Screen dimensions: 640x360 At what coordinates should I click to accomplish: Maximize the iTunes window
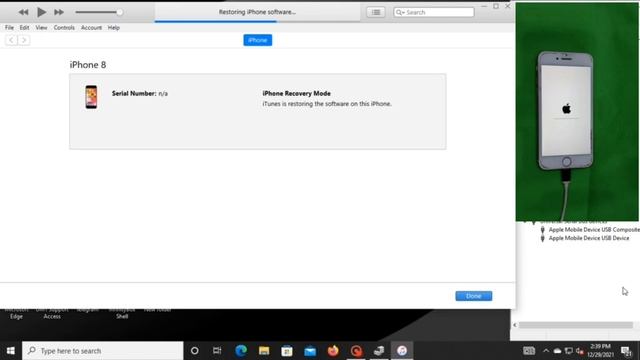pos(496,6)
